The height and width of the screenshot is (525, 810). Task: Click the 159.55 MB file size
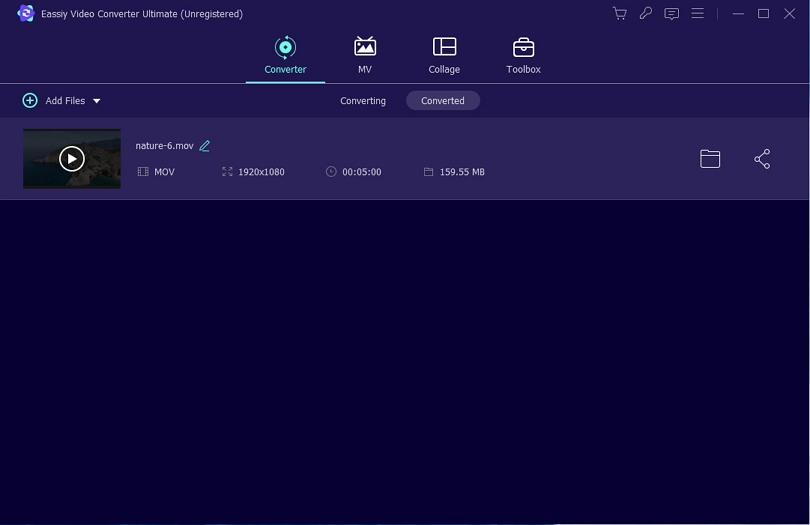point(462,172)
